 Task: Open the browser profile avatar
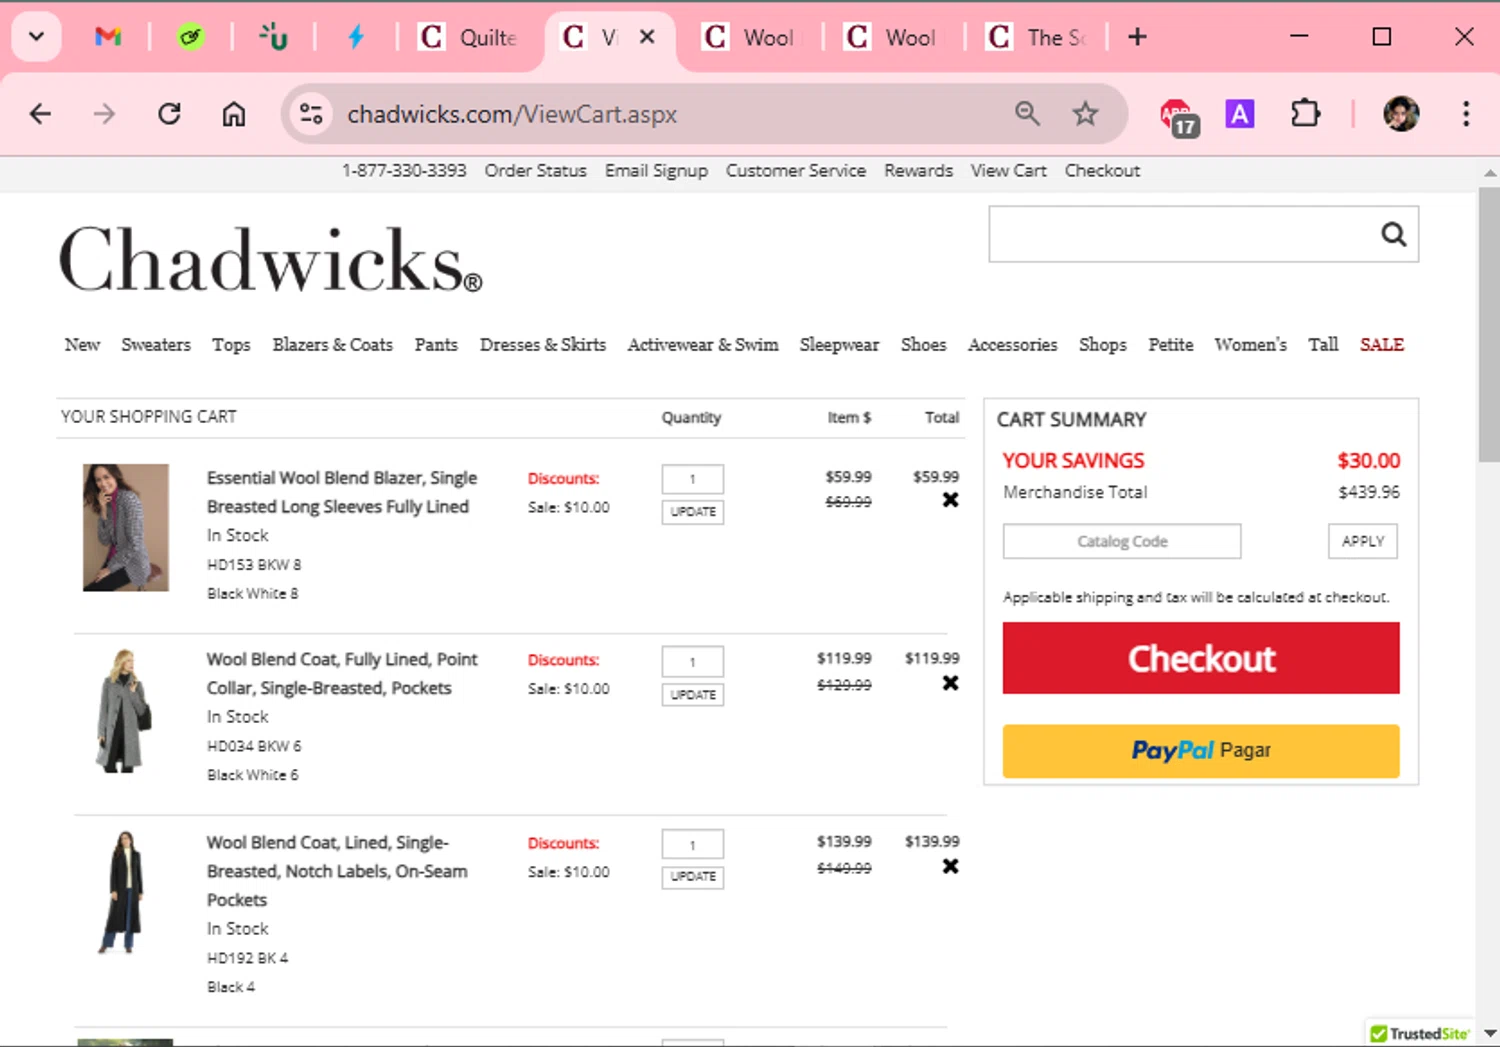[x=1401, y=114]
